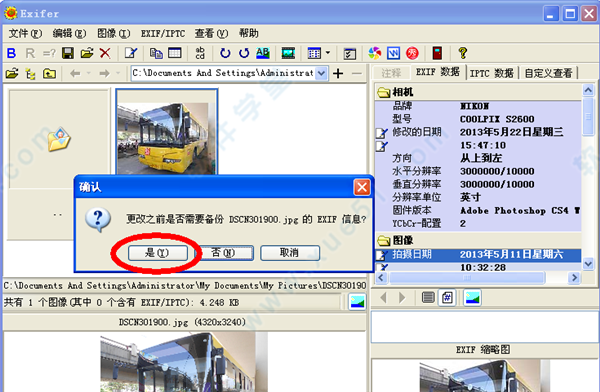Select the yellow bus thumbnail
This screenshot has width=600, height=392.
pyautogui.click(x=167, y=131)
